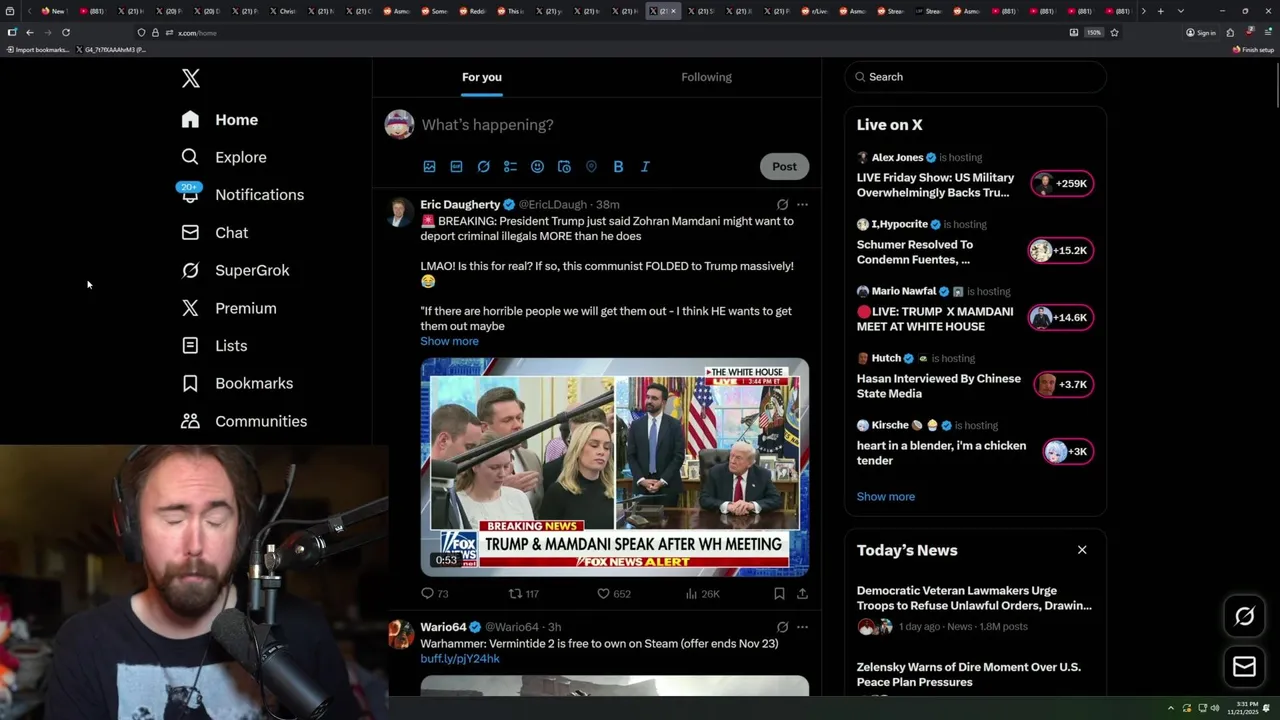
Task: Click the Finish setup button
Action: [1253, 49]
